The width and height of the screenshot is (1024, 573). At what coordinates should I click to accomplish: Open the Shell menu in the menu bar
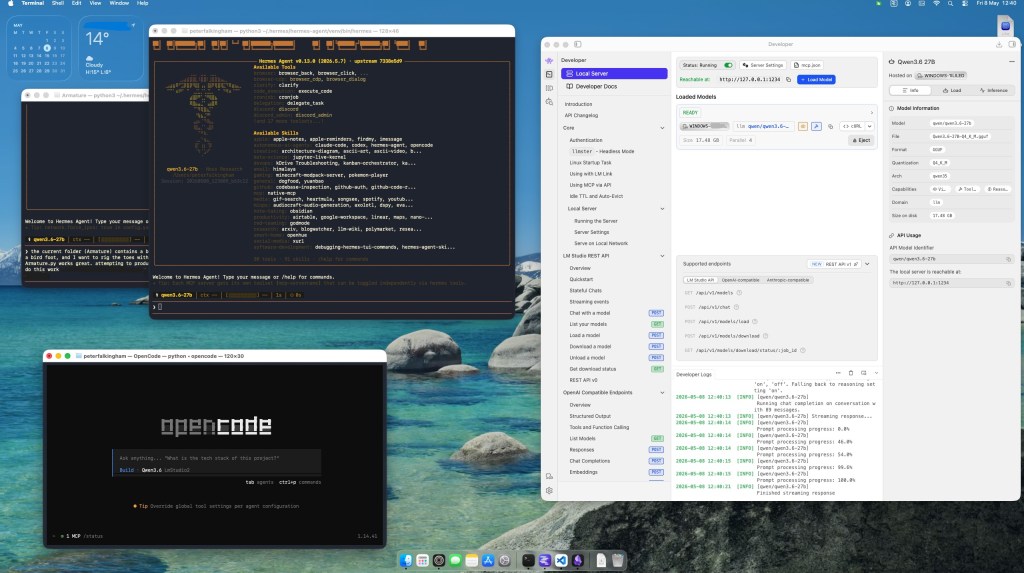pyautogui.click(x=57, y=3)
